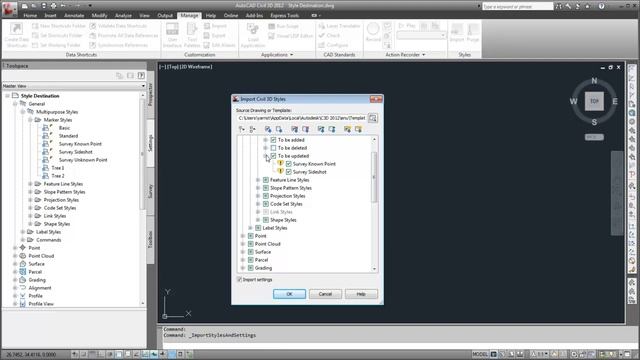Uncheck the To be updated checkbox

click(x=273, y=156)
